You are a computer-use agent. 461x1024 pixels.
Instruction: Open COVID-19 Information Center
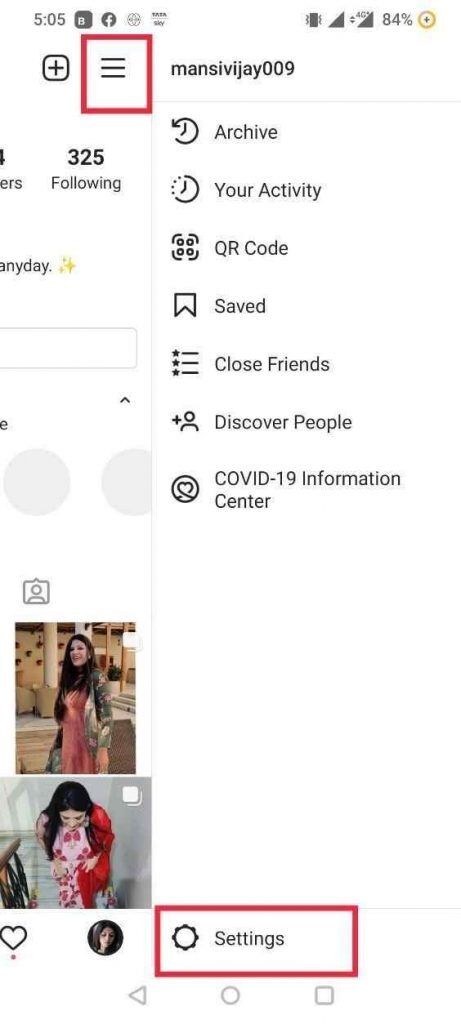pyautogui.click(x=307, y=490)
